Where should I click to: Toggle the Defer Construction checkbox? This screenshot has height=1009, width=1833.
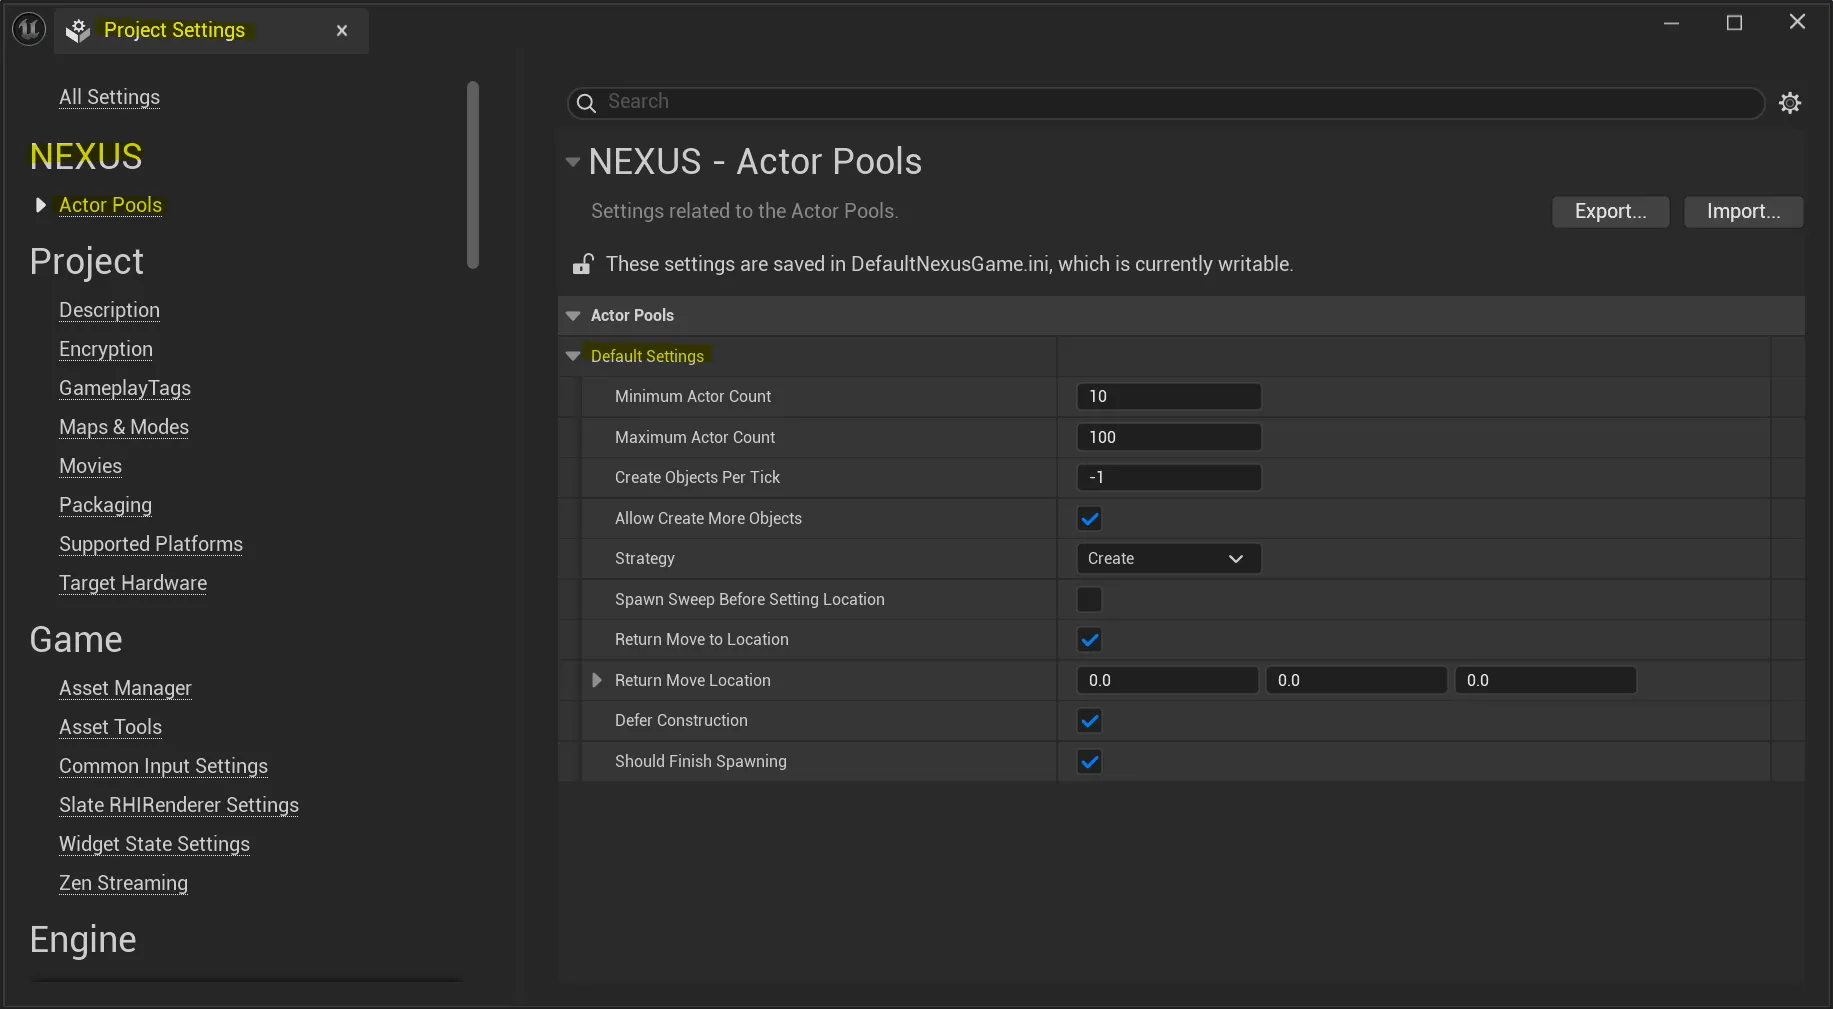(x=1089, y=721)
